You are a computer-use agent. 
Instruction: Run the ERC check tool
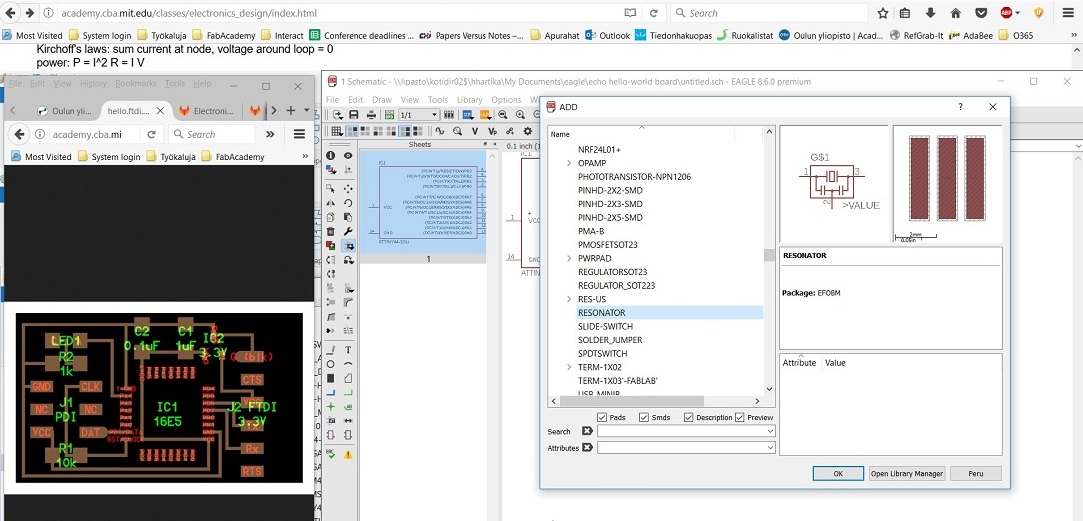click(331, 454)
